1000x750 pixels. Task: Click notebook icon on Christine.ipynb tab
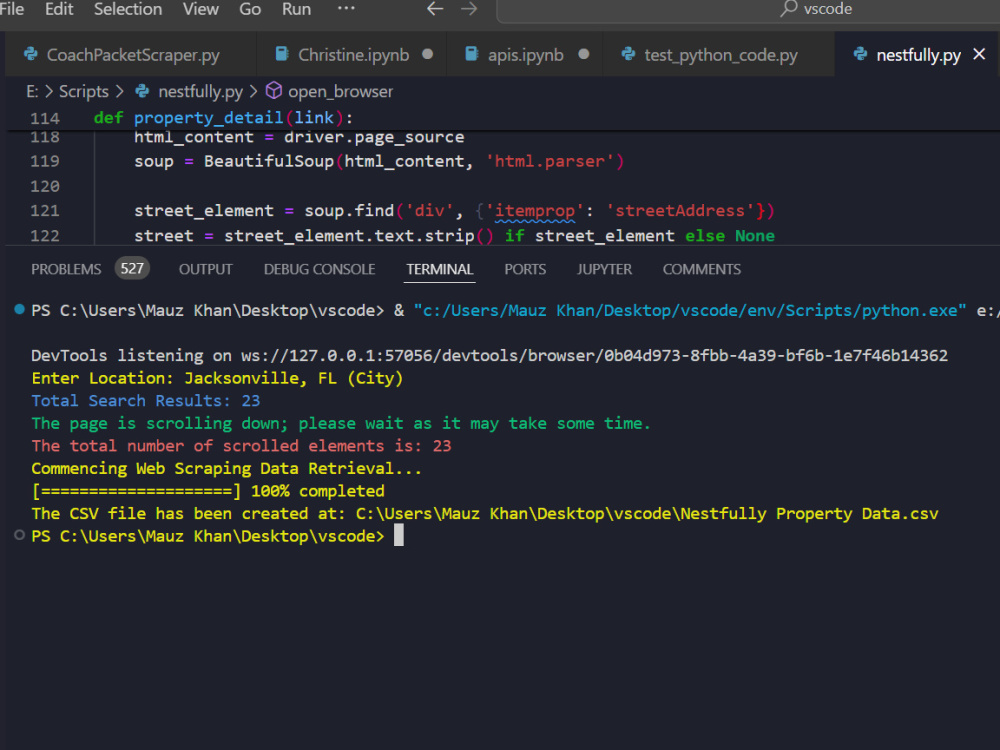(x=281, y=54)
